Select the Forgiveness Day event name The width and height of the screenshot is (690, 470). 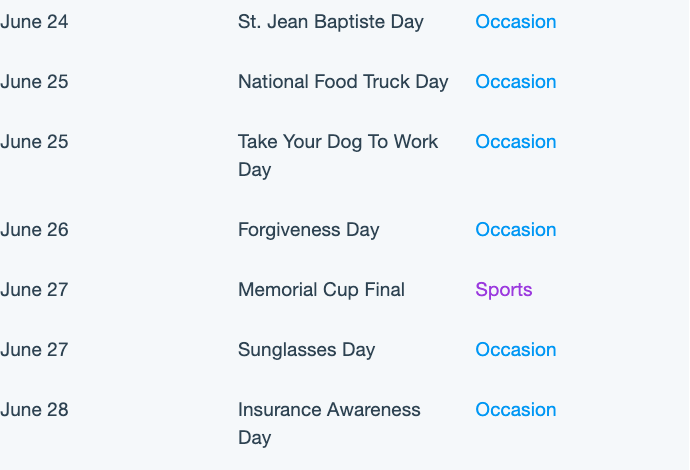(x=308, y=230)
